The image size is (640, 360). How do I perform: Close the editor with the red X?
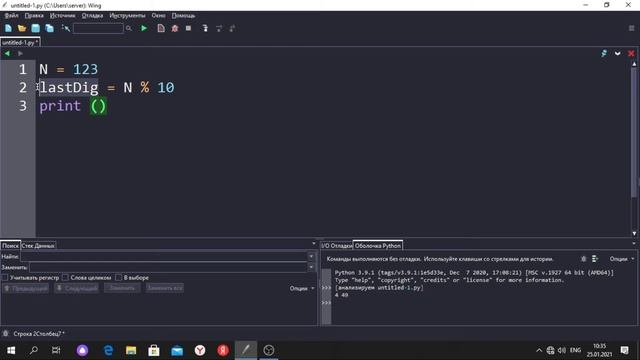click(631, 53)
